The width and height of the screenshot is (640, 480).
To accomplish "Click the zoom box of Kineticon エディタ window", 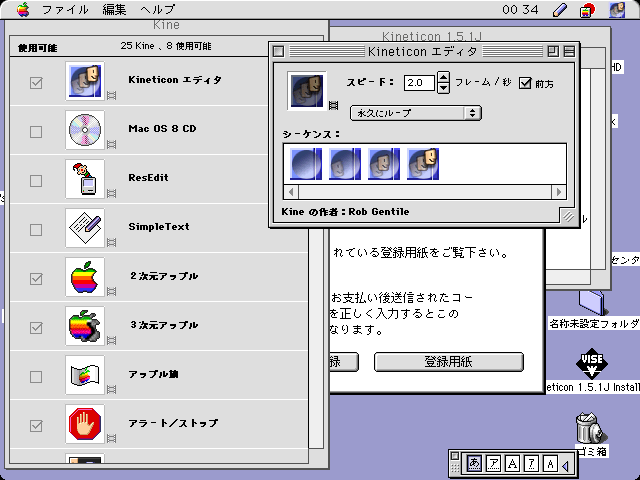I will tap(553, 51).
